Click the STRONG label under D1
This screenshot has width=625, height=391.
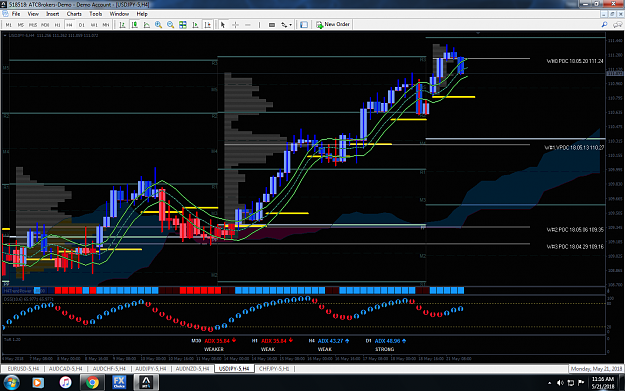click(384, 350)
